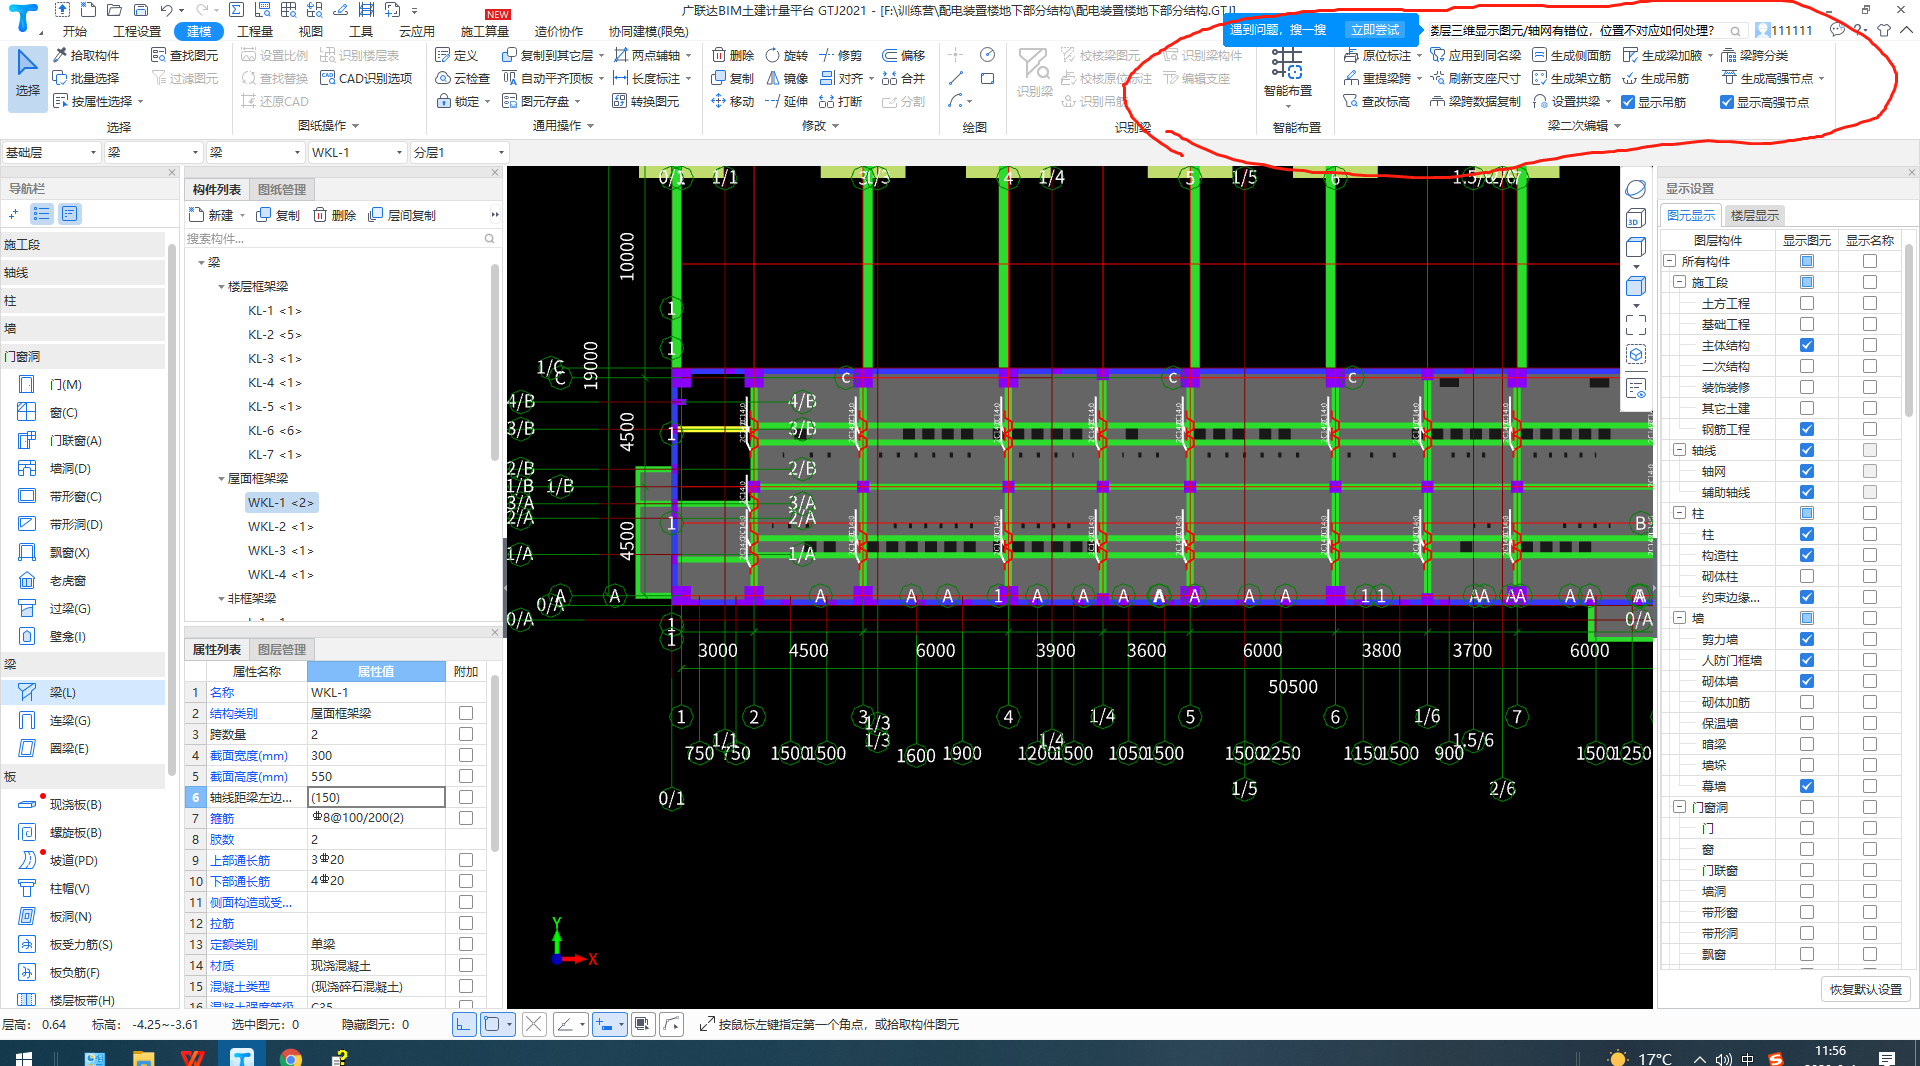Toggle 显示吊筋 checkbox
The width and height of the screenshot is (1920, 1066).
[x=1628, y=102]
